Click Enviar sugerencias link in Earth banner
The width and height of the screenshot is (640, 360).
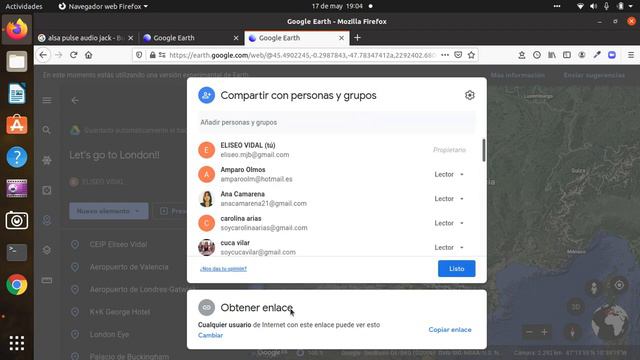[594, 75]
